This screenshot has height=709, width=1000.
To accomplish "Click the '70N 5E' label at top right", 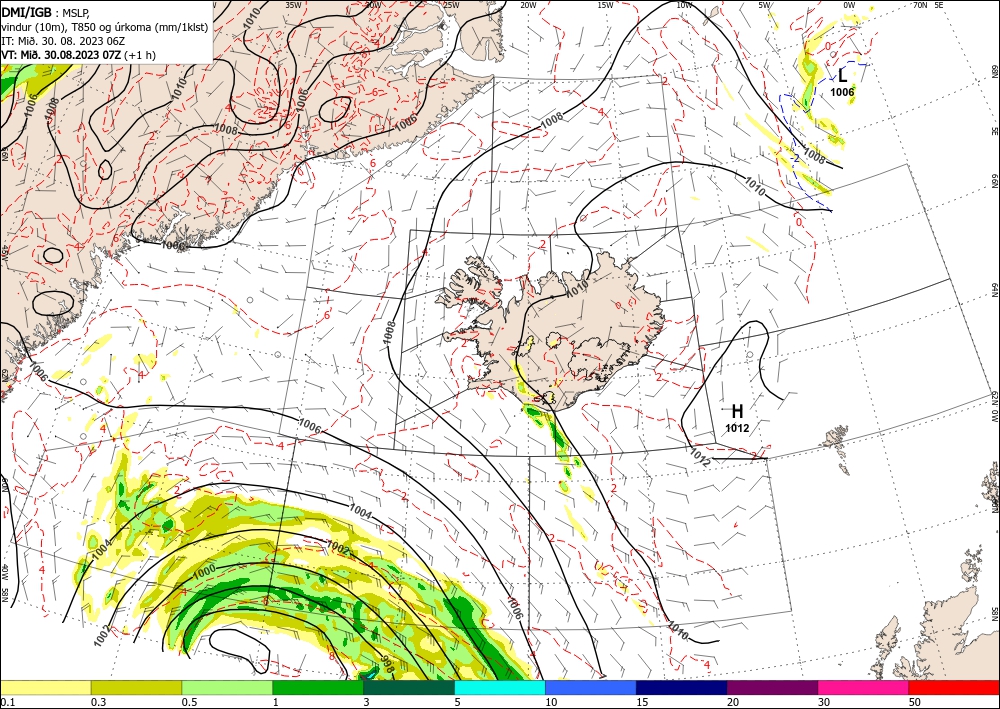I will 928,5.
